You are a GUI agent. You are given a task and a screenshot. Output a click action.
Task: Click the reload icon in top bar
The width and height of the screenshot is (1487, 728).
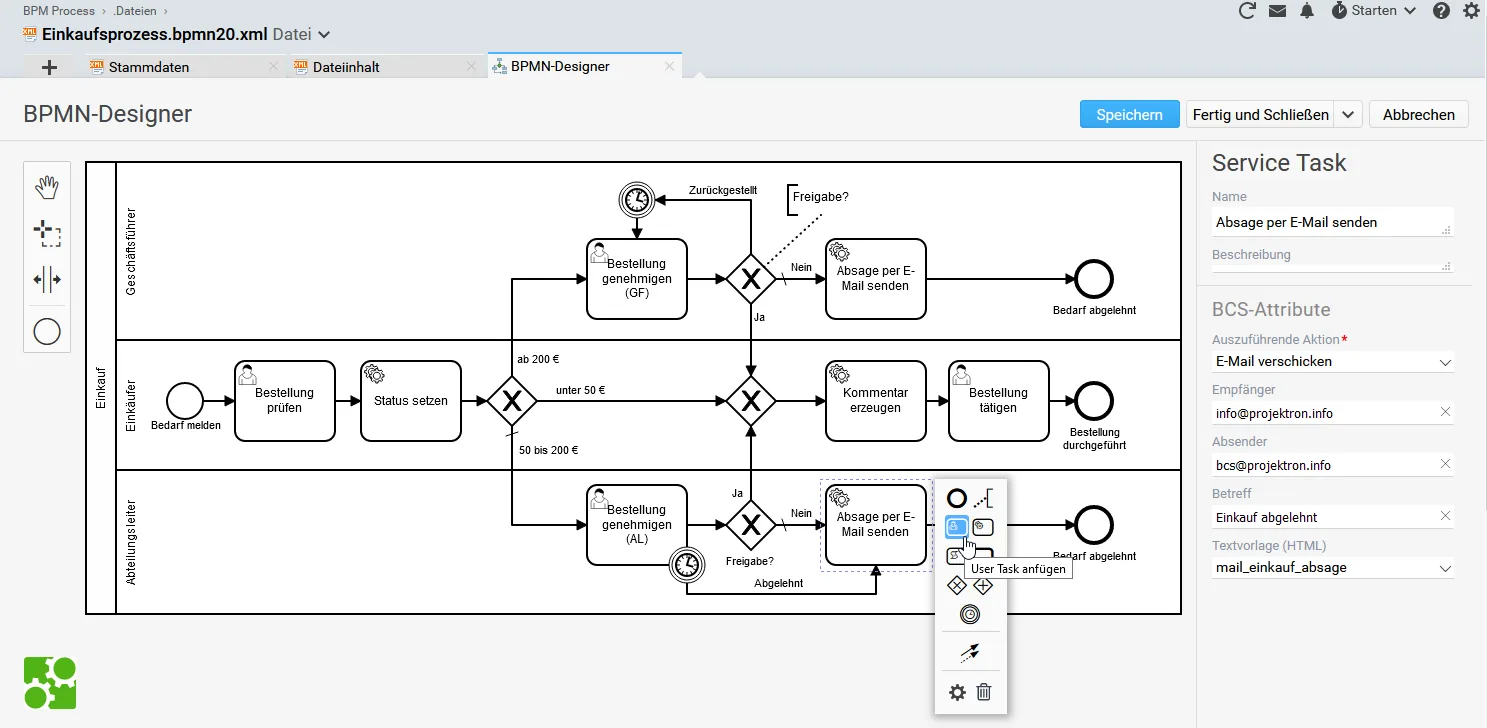pos(1247,11)
